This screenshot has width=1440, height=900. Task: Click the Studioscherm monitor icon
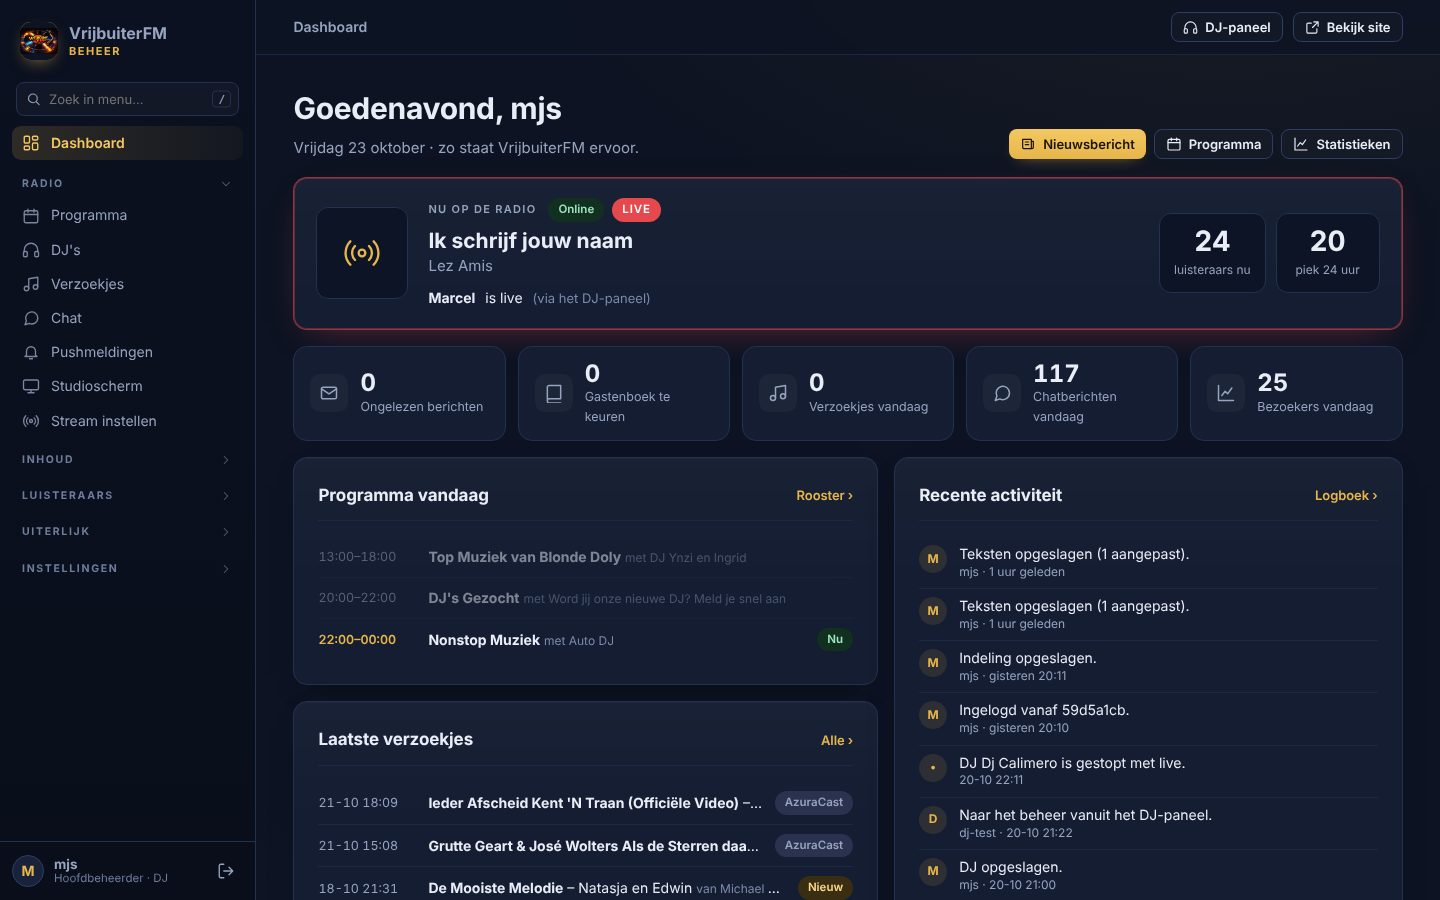pos(31,386)
